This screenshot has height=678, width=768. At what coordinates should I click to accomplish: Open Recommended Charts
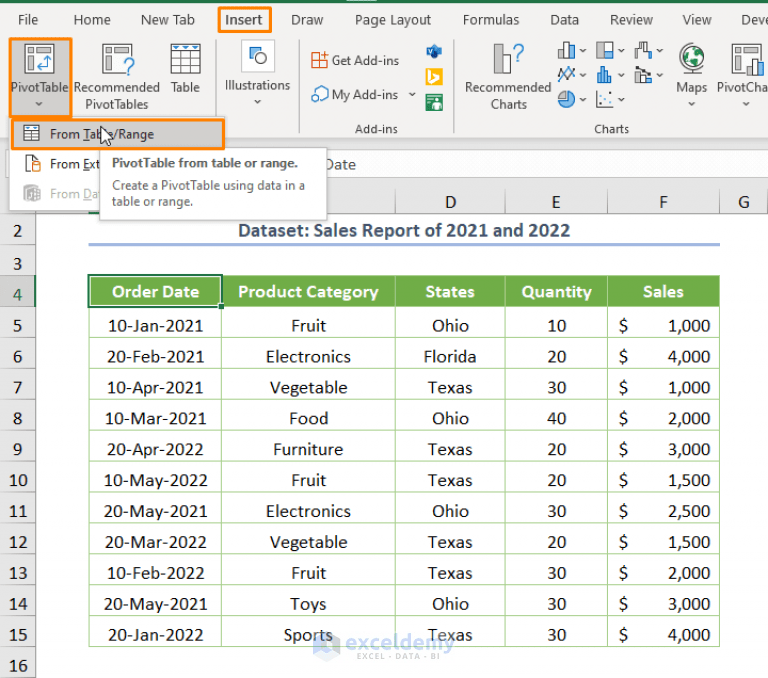508,76
